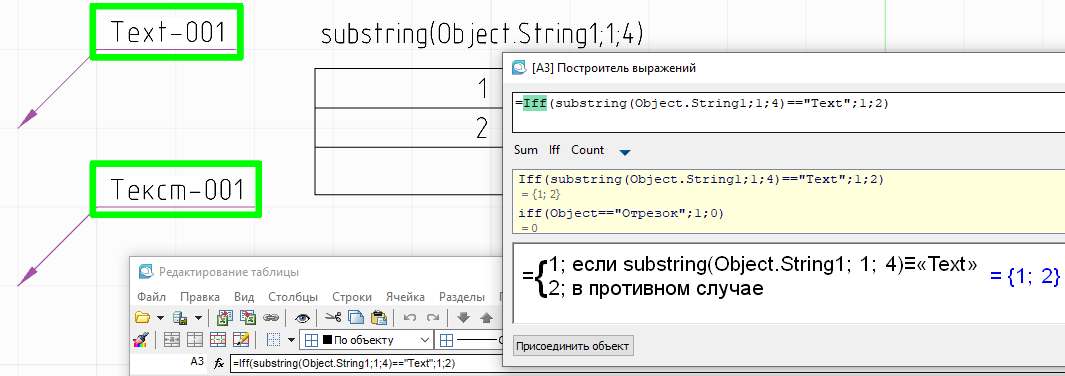Click the chain link icon

[271, 318]
